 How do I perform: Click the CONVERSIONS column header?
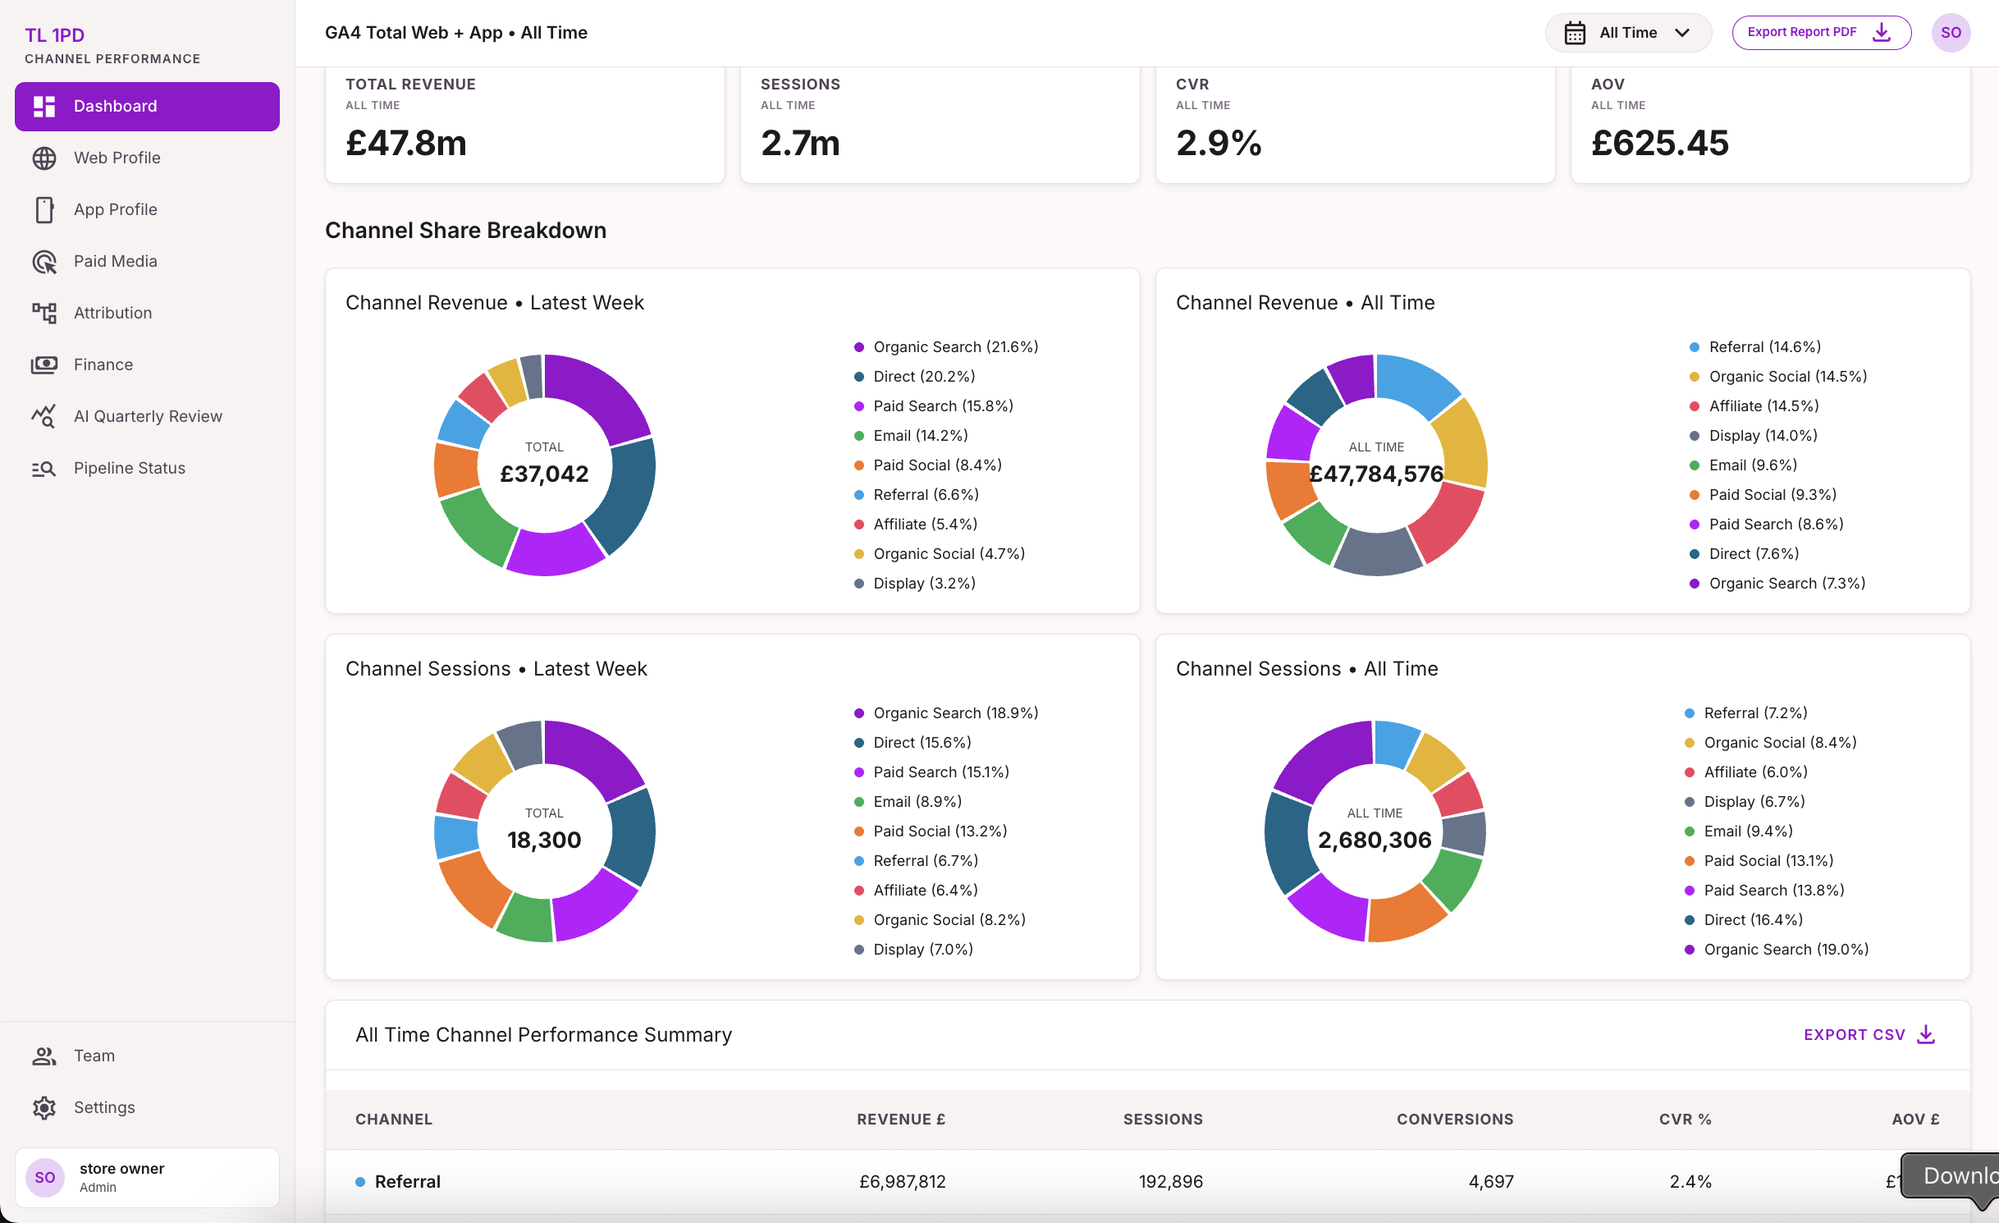click(1455, 1120)
